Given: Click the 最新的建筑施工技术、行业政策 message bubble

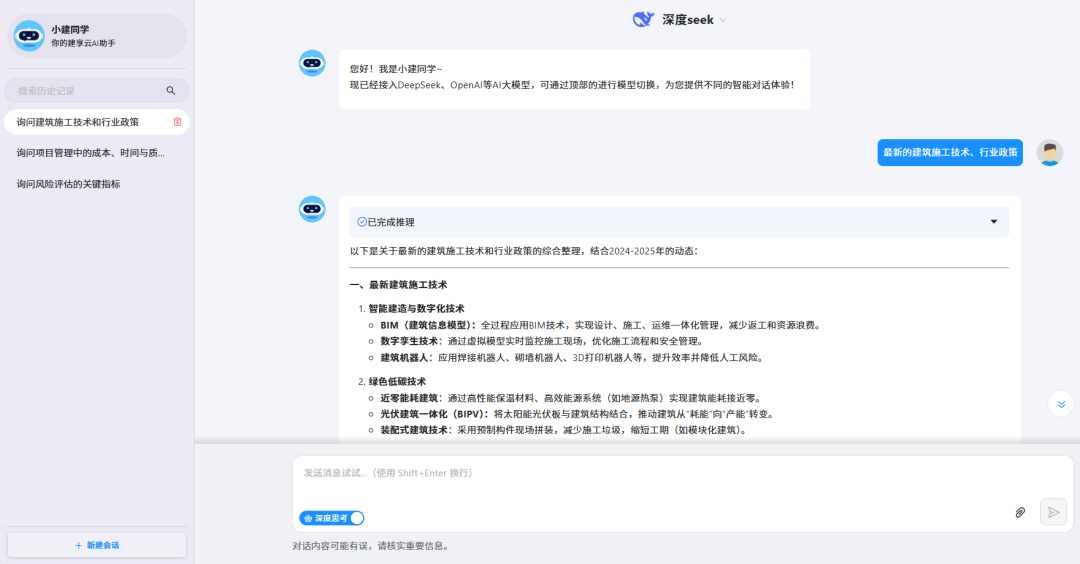Looking at the screenshot, I should [x=949, y=153].
